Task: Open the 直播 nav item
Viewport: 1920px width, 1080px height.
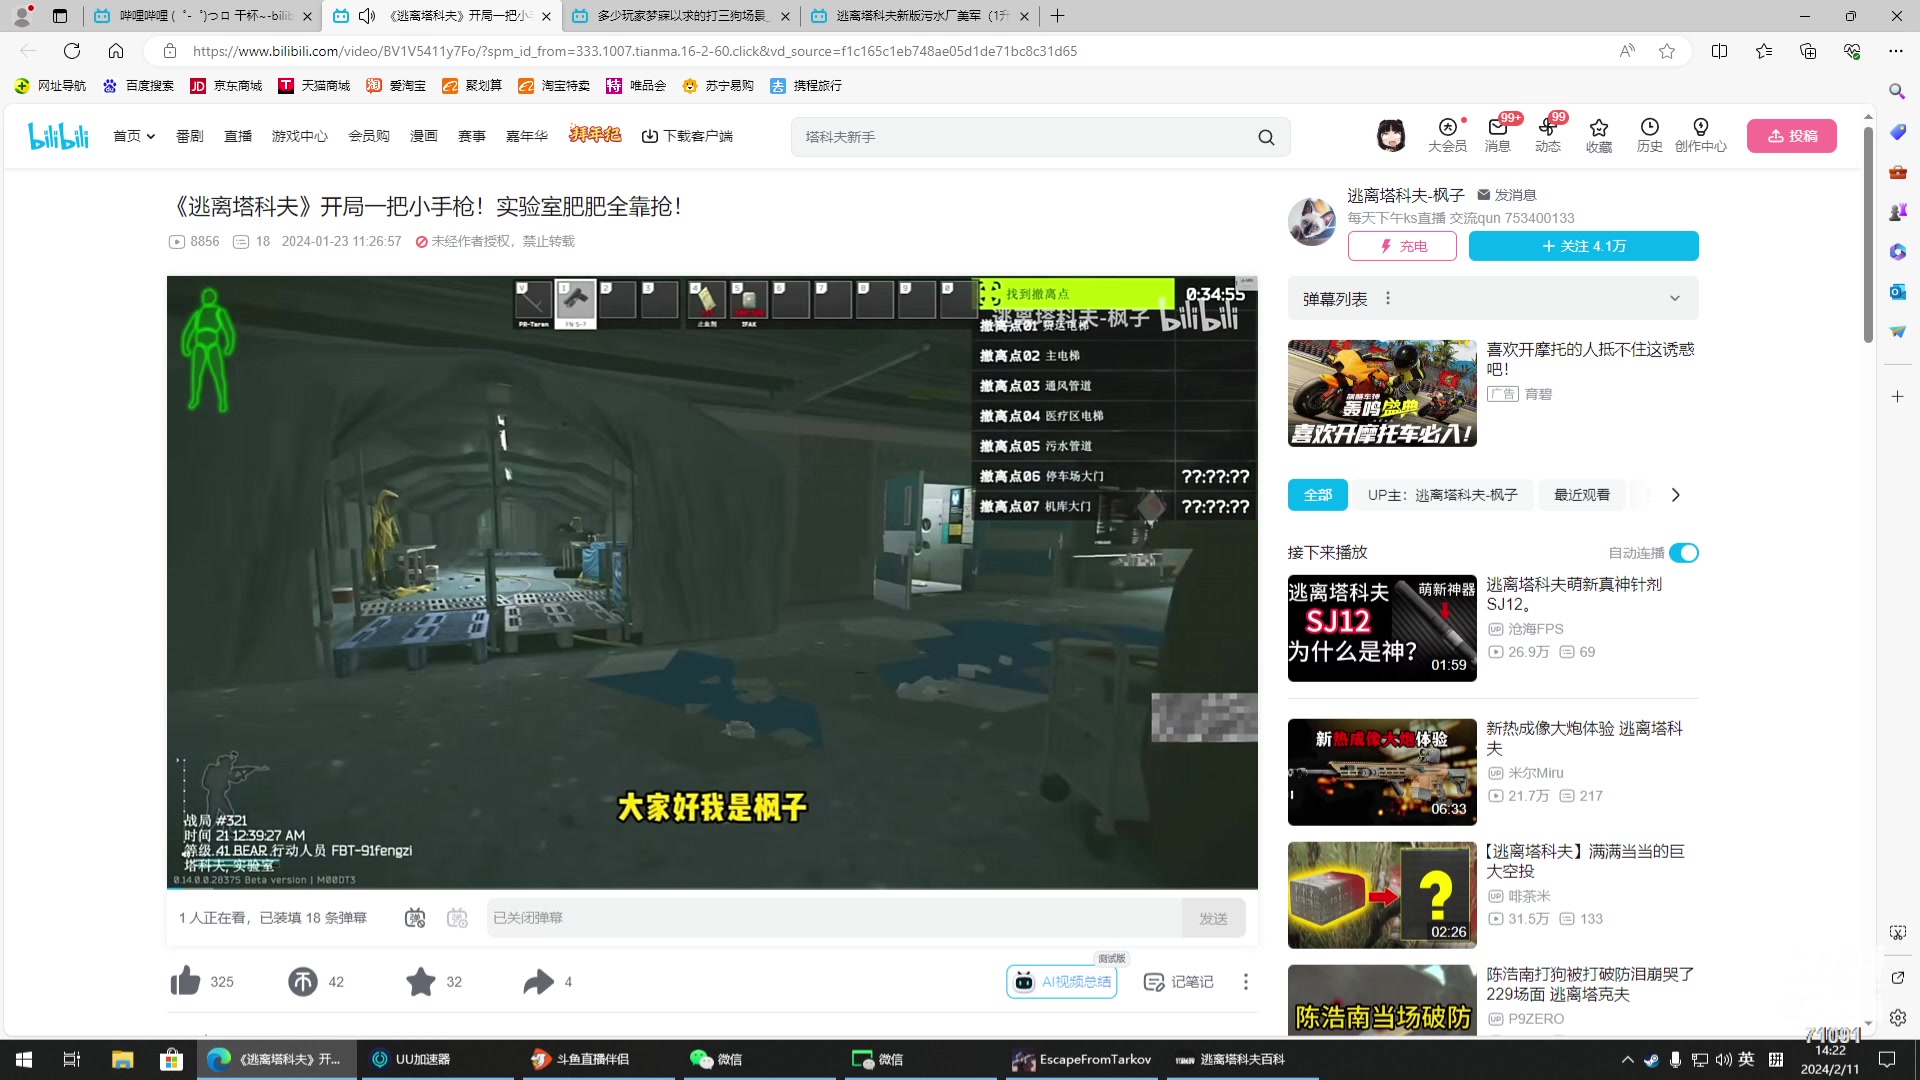Action: tap(238, 136)
